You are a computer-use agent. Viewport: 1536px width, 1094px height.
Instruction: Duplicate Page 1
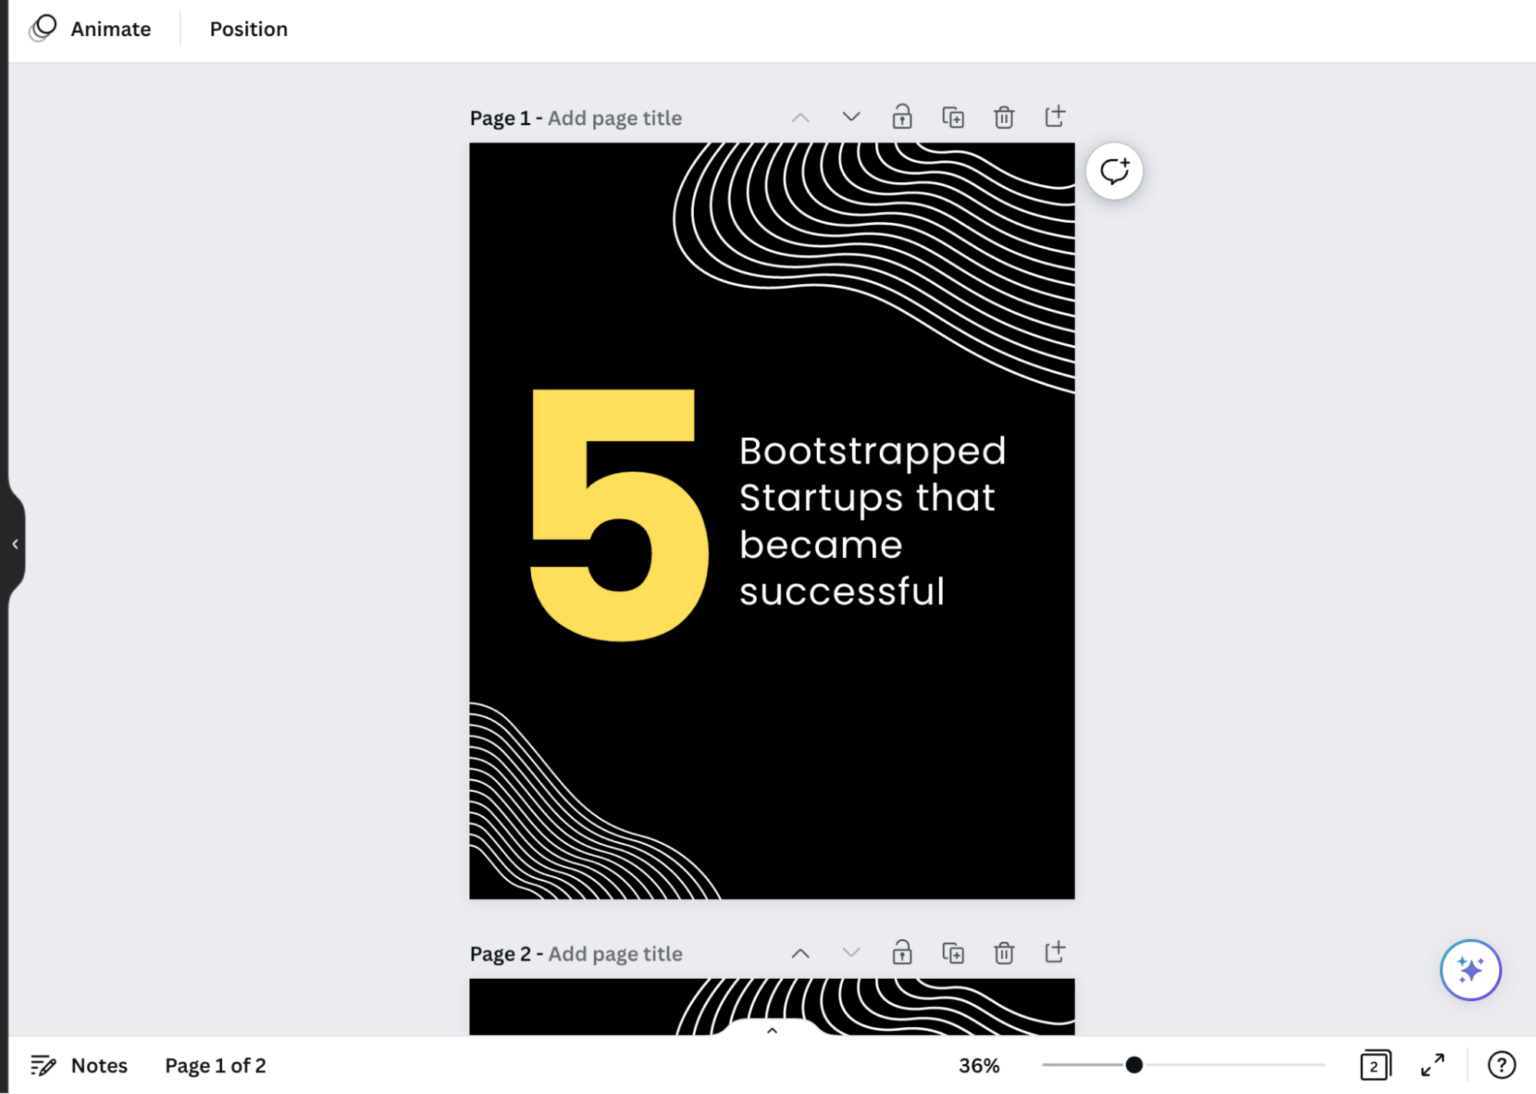pos(953,116)
